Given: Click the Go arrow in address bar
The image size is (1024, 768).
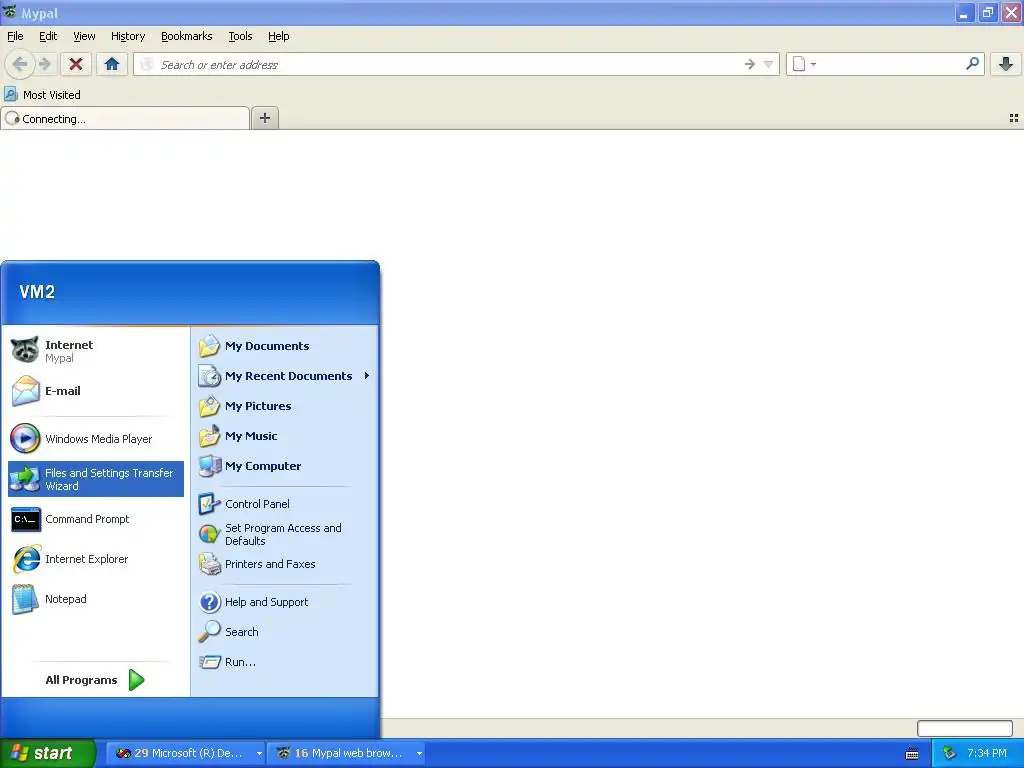Looking at the screenshot, I should pyautogui.click(x=750, y=64).
